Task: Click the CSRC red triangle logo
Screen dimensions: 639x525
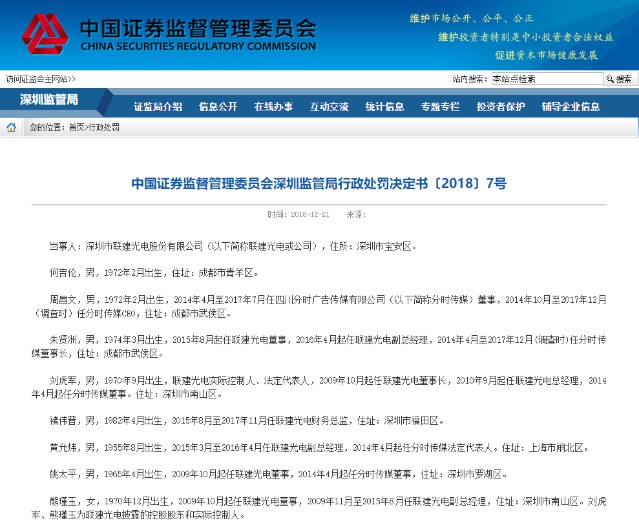Action: pos(45,34)
